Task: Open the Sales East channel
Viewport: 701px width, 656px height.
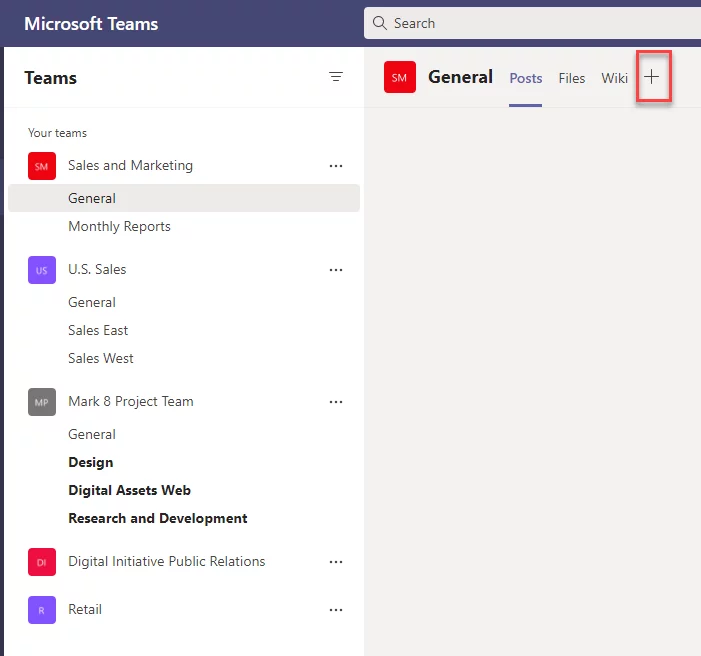Action: 98,330
